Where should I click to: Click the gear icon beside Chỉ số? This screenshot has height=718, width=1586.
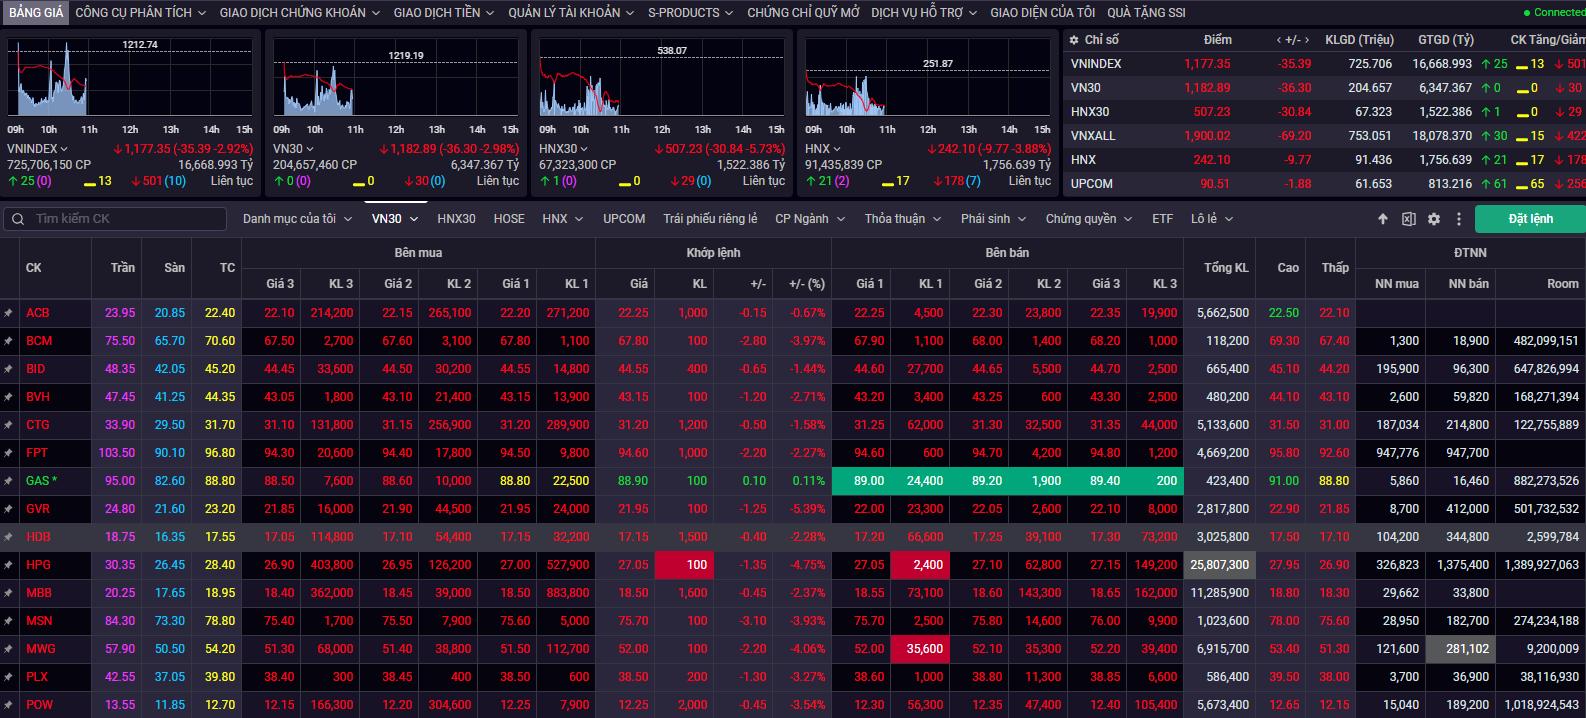click(1073, 40)
